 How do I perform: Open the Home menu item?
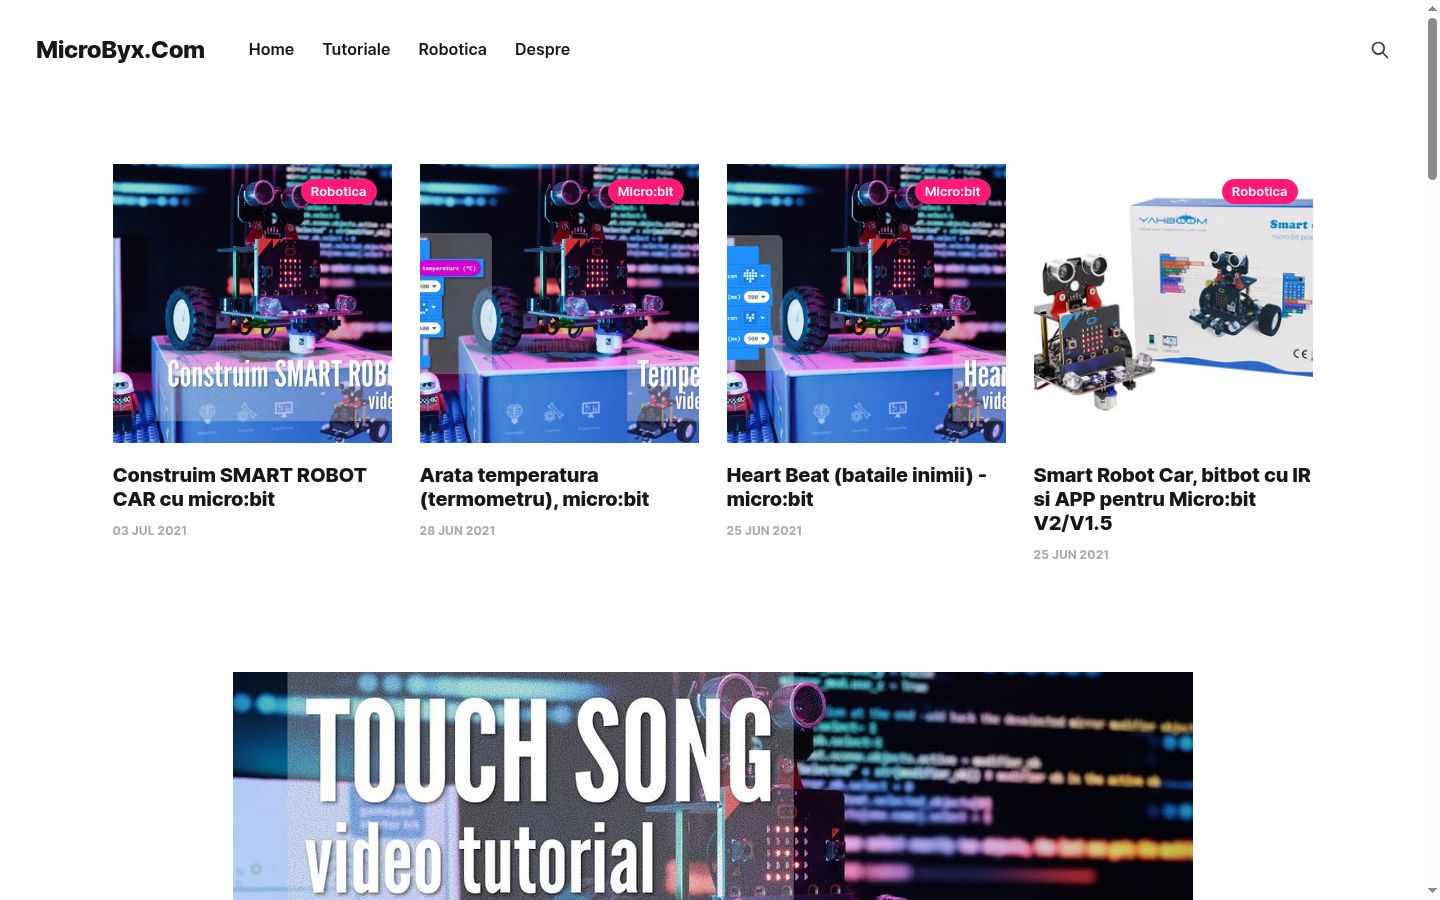(x=271, y=50)
